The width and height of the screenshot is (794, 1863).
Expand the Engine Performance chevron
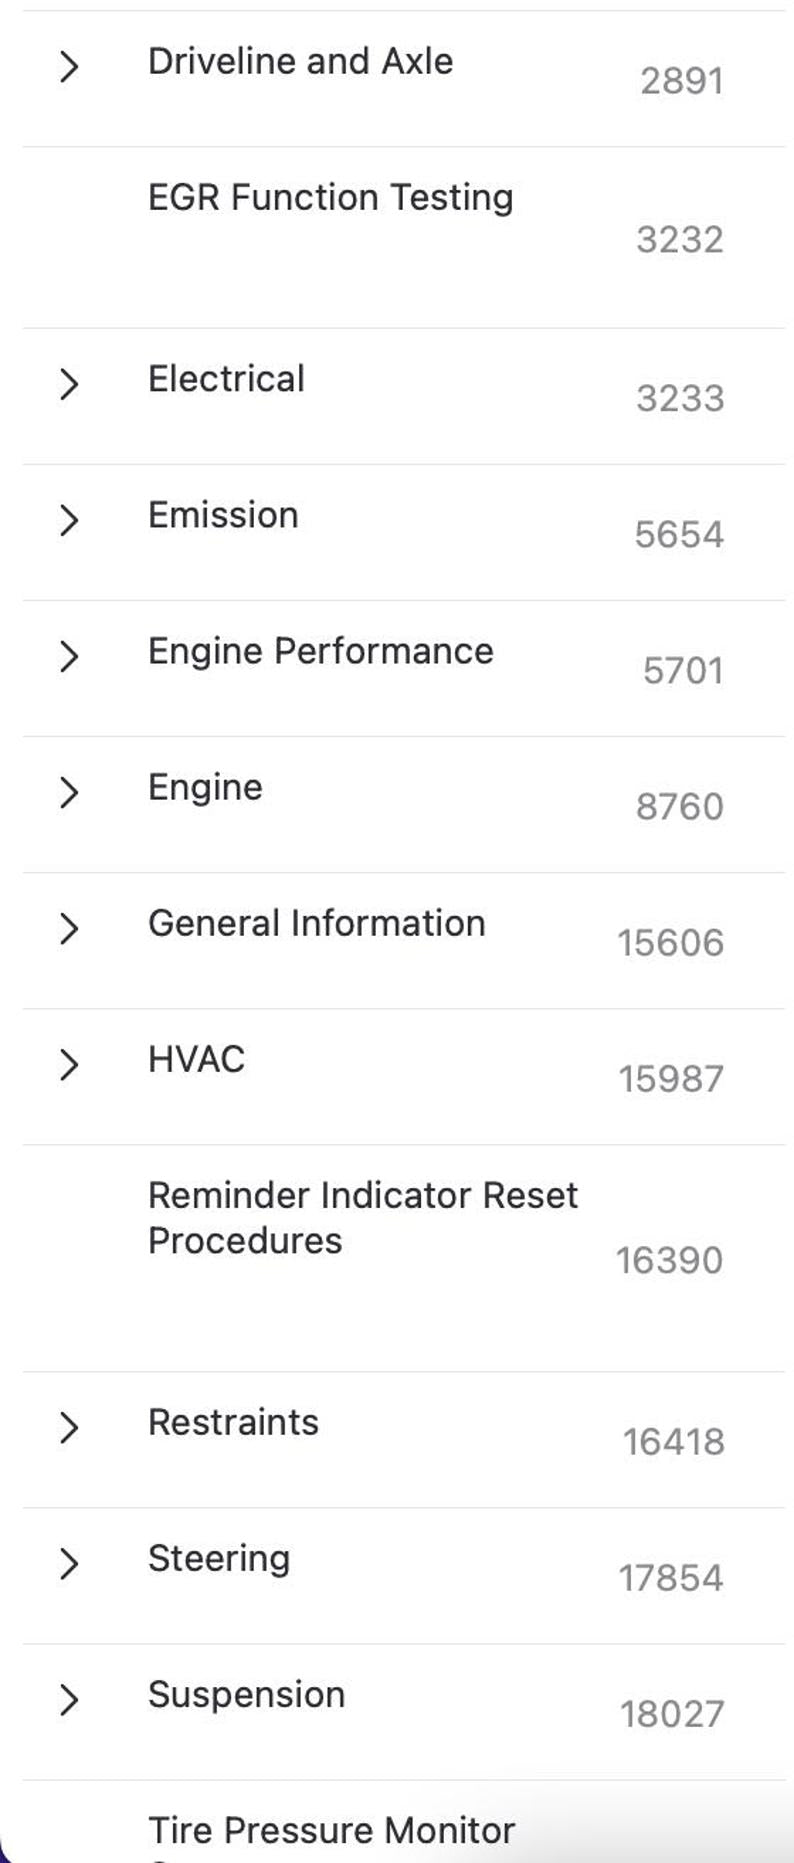pos(68,656)
